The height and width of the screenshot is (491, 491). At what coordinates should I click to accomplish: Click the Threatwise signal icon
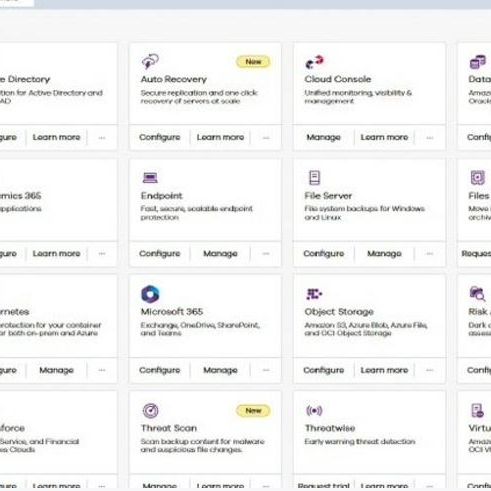tap(314, 410)
